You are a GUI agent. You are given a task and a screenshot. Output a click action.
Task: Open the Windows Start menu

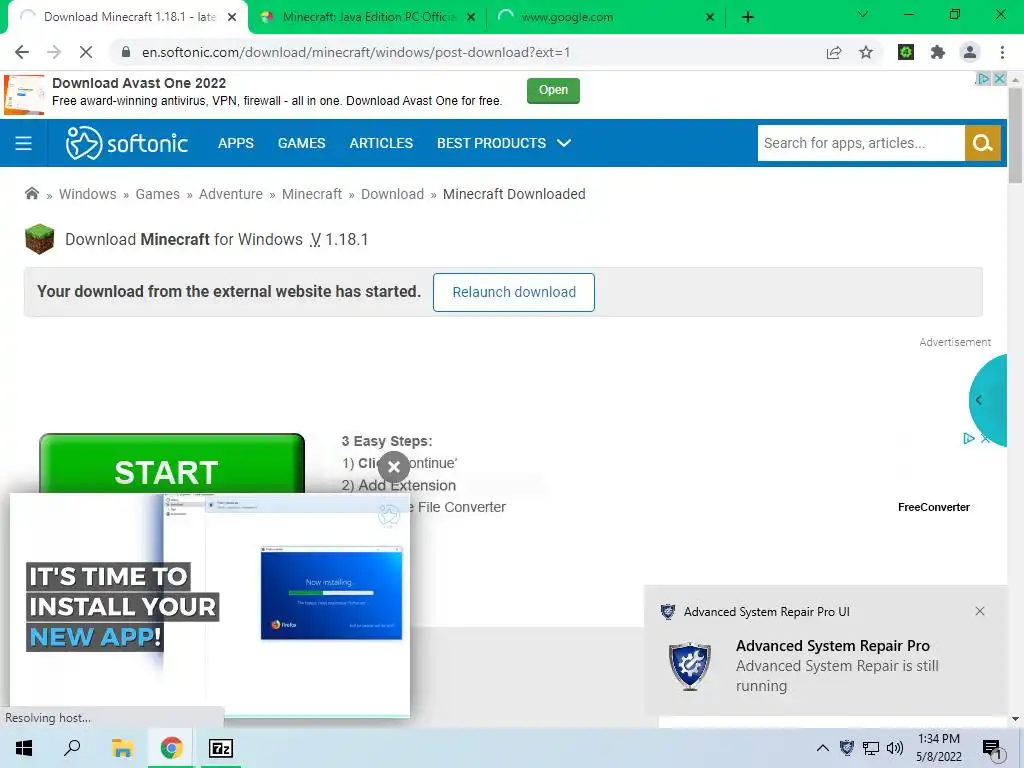pyautogui.click(x=24, y=748)
